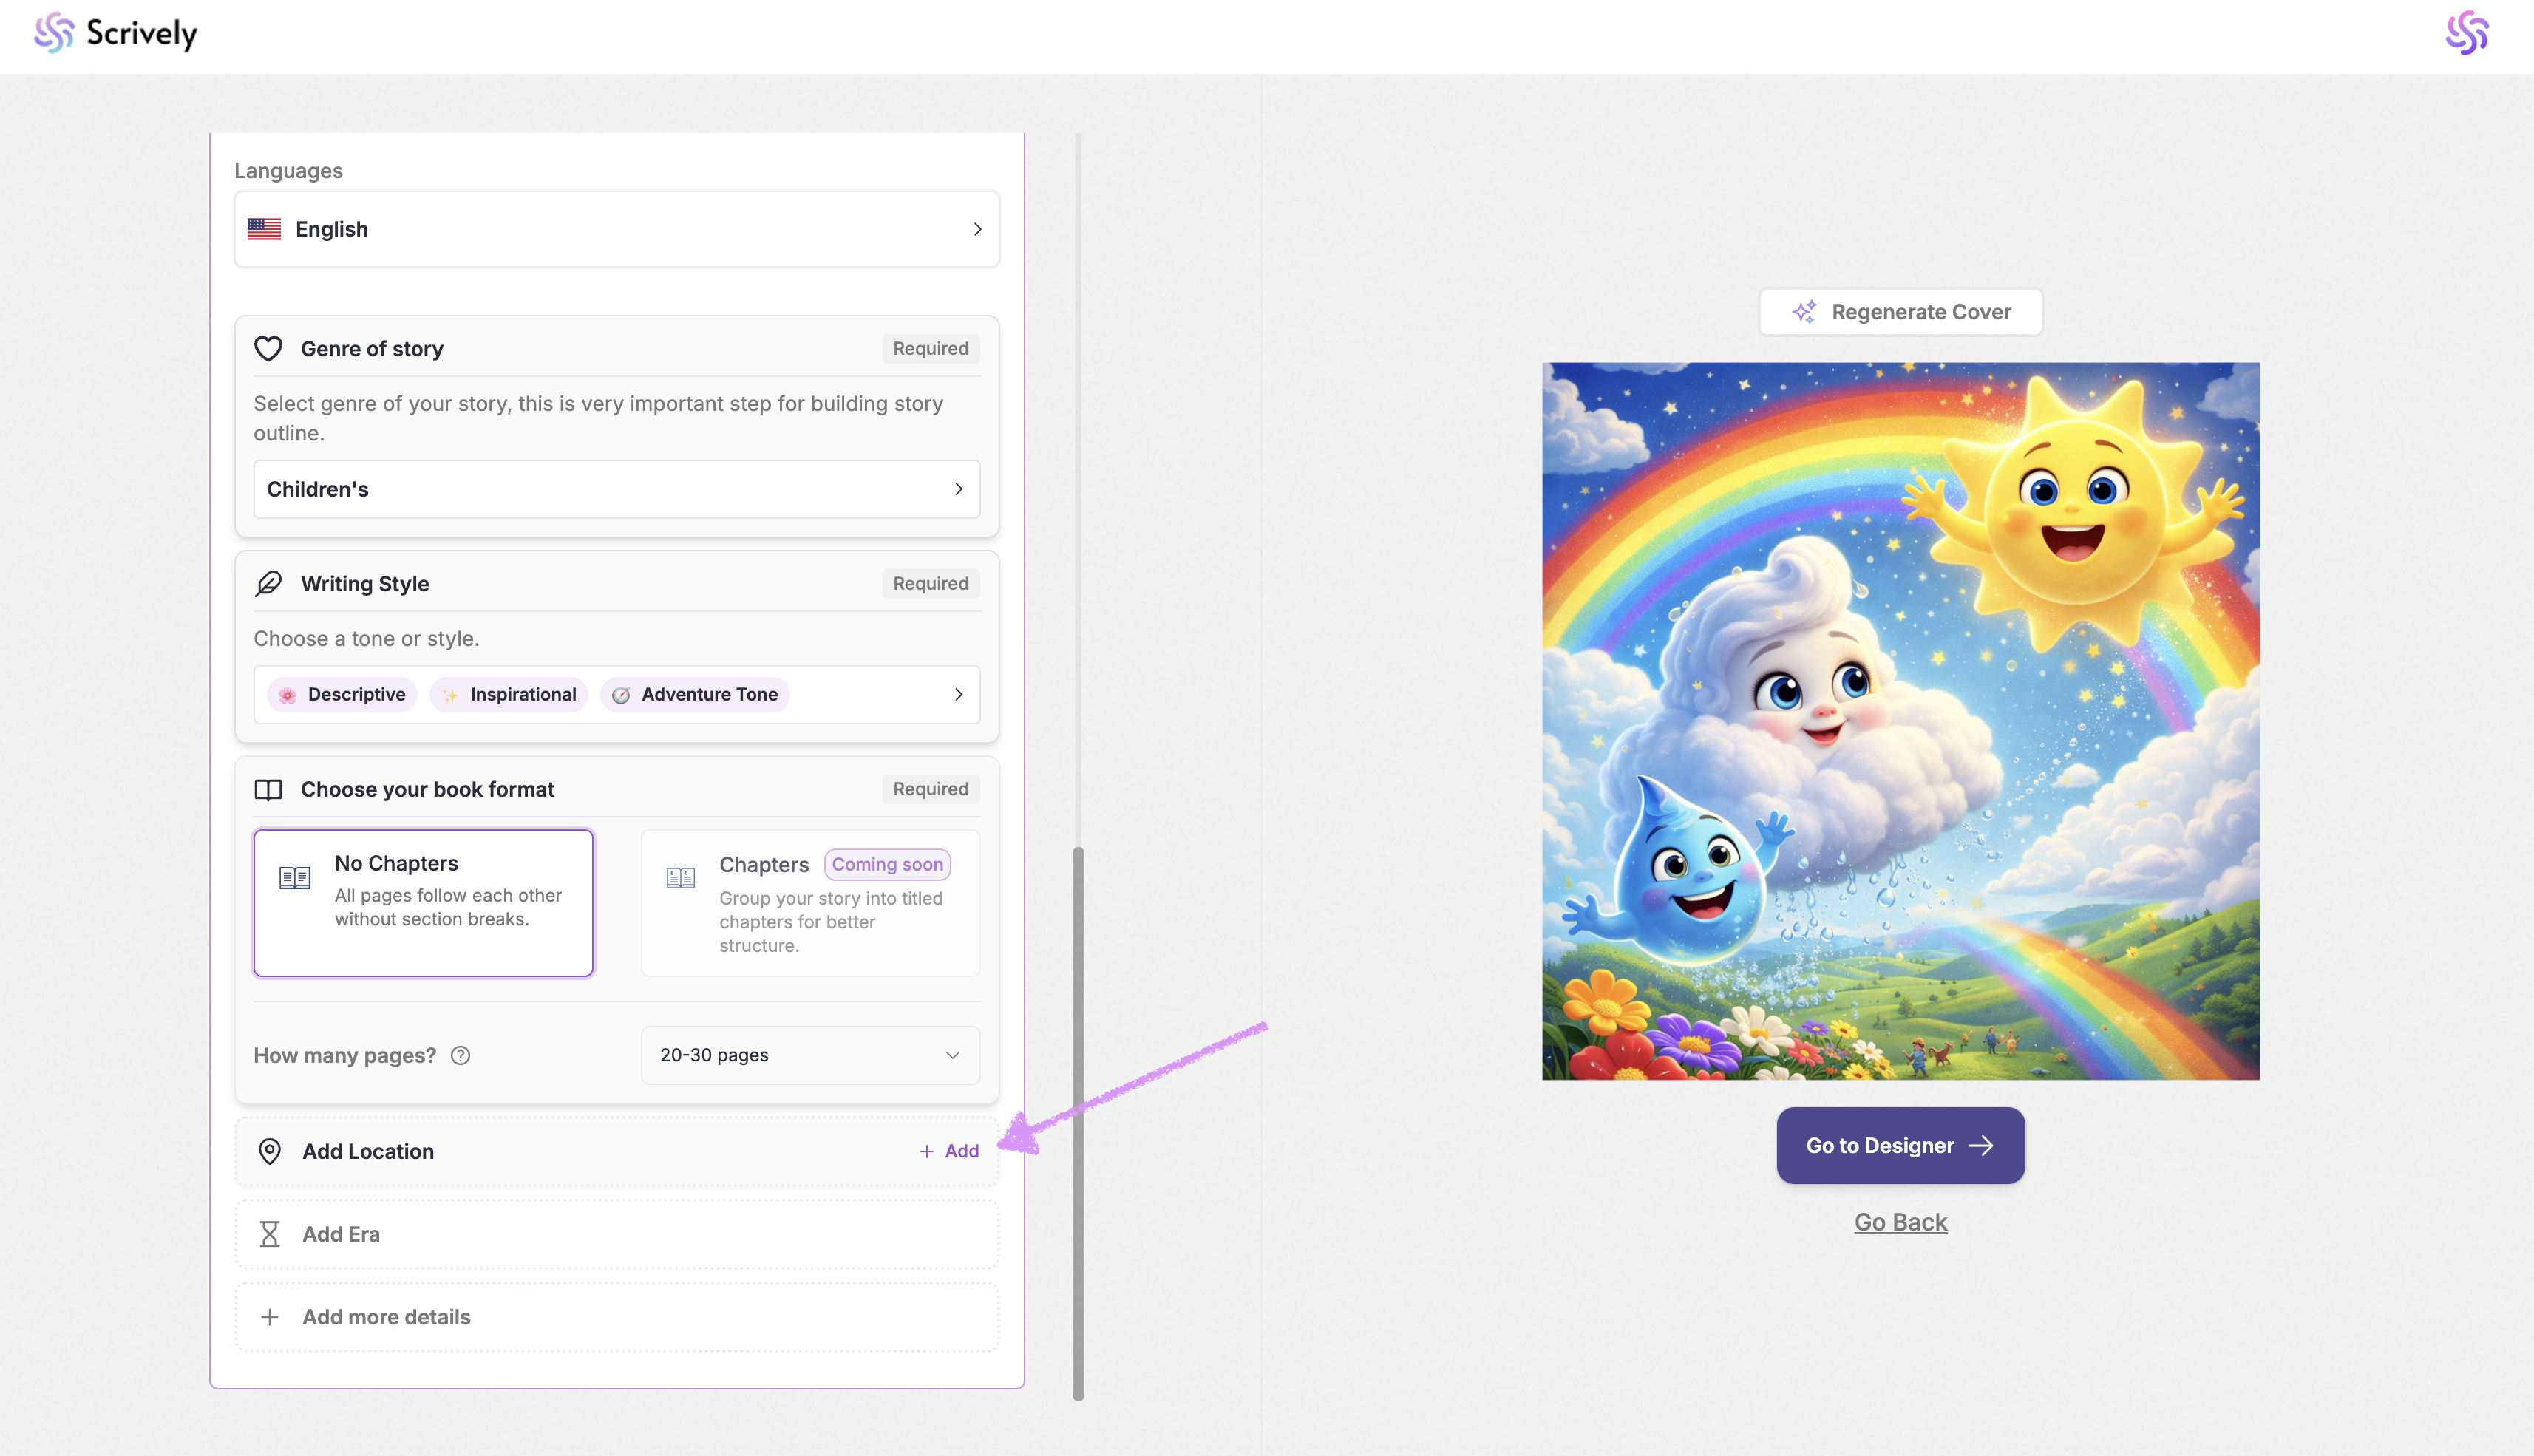Open the Children's genre selector
Image resolution: width=2534 pixels, height=1456 pixels.
(616, 489)
